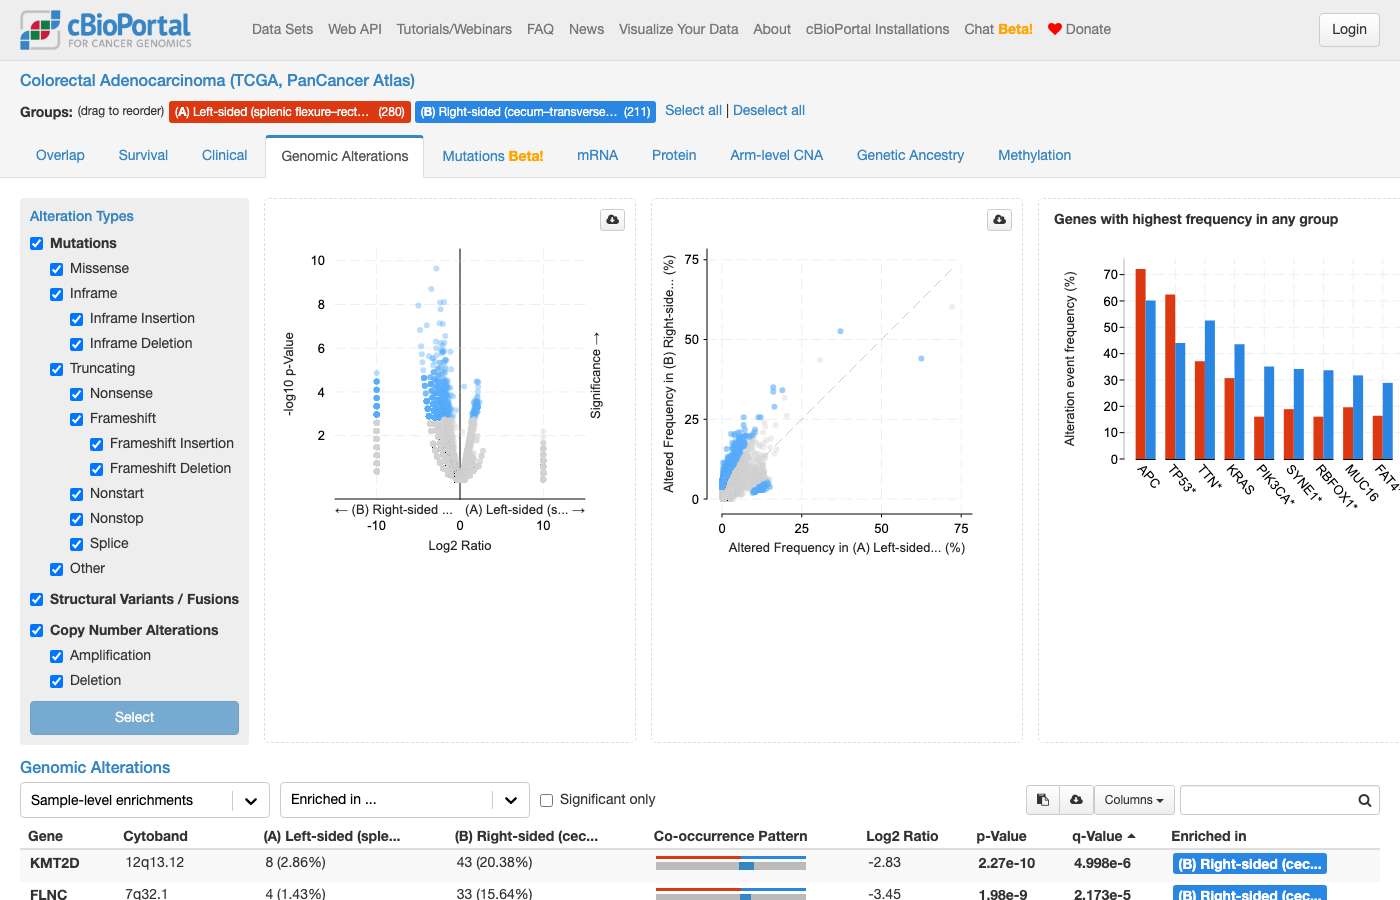Click Enriched in (B) Right-sided badge for KMT2D
1400x900 pixels.
pos(1249,864)
